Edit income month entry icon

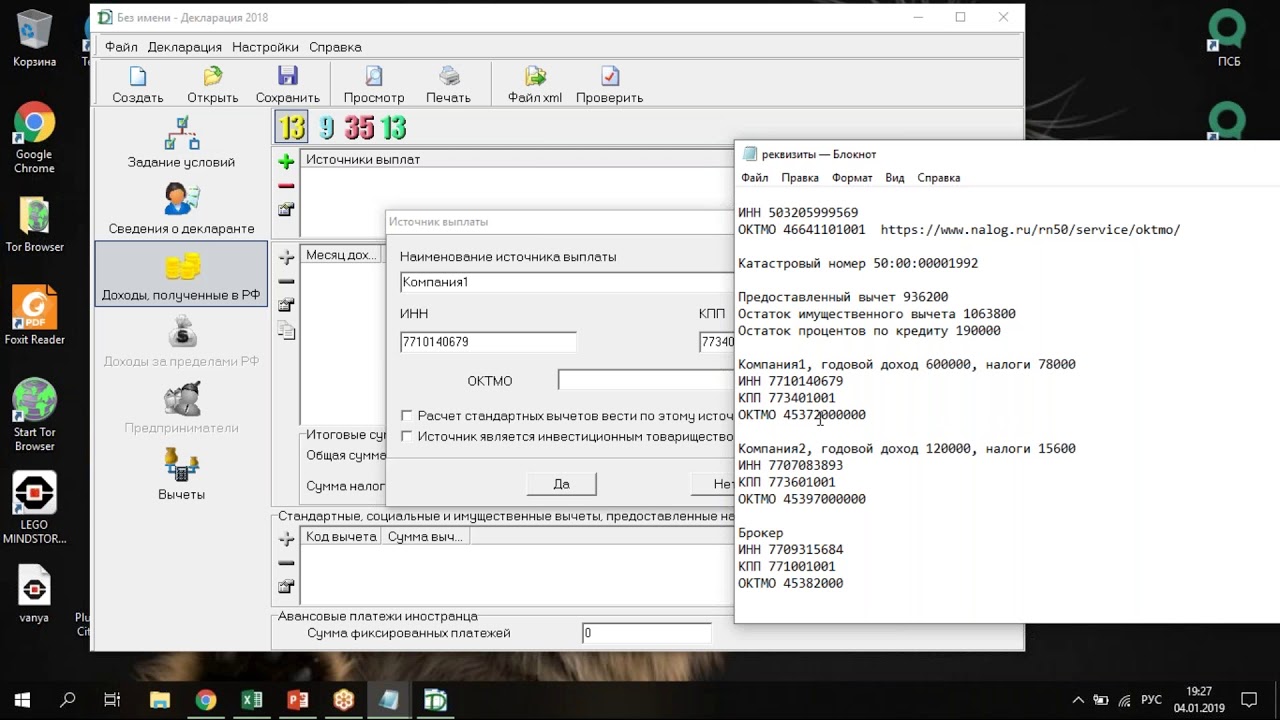click(286, 305)
